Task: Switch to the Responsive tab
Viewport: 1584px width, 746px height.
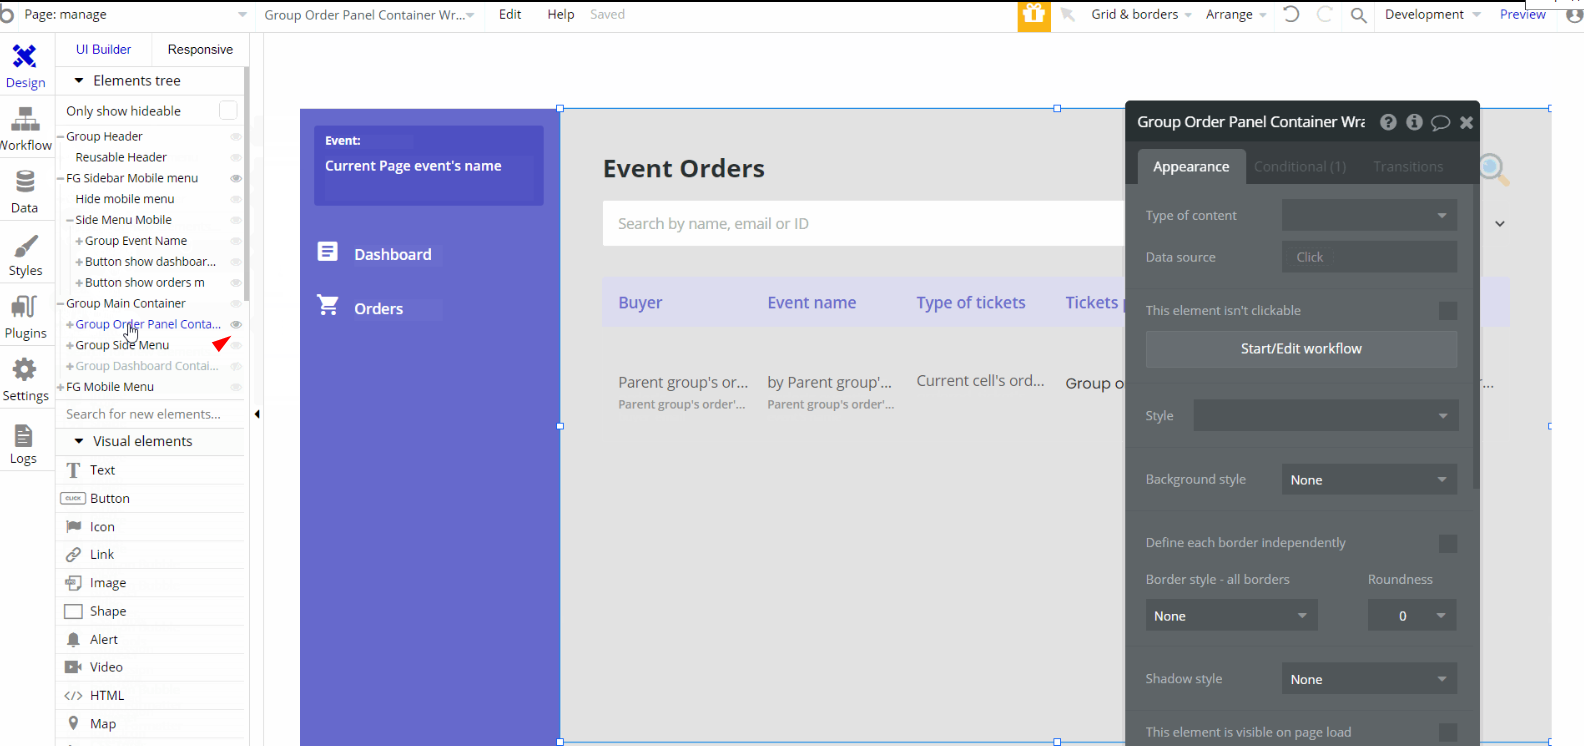Action: (x=200, y=50)
